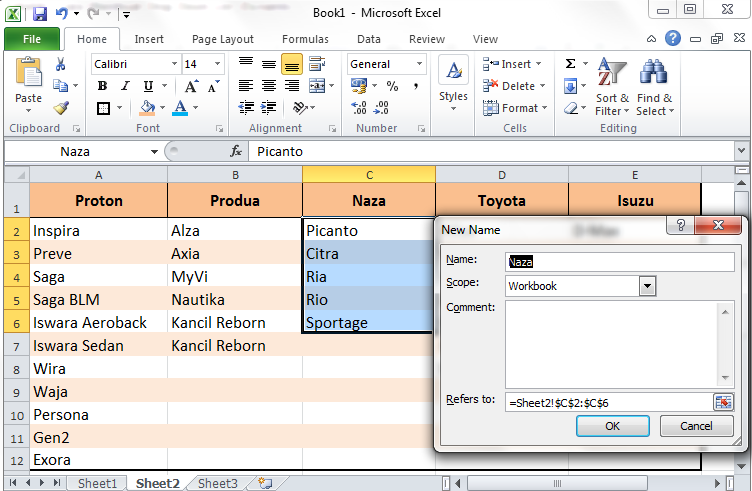Switch to the Insert tab

pyautogui.click(x=149, y=39)
